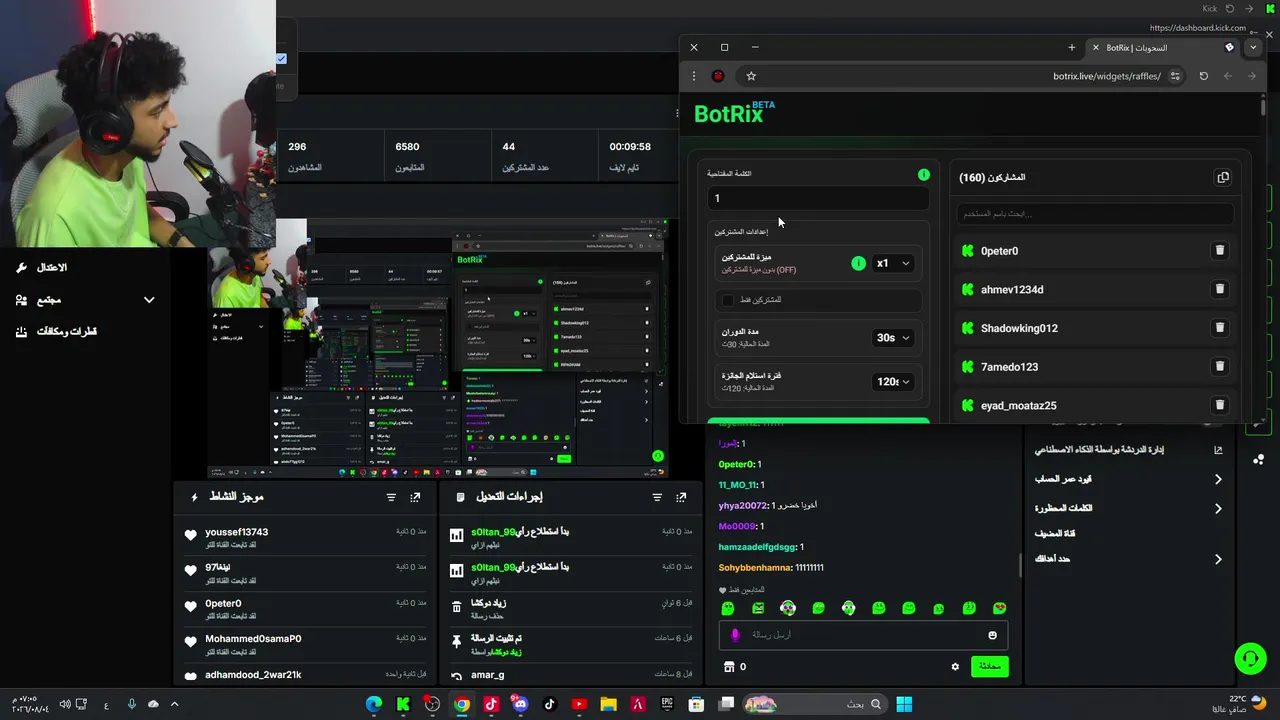The image size is (1280, 720).
Task: Copy the participants list in BotRix
Action: [1223, 177]
